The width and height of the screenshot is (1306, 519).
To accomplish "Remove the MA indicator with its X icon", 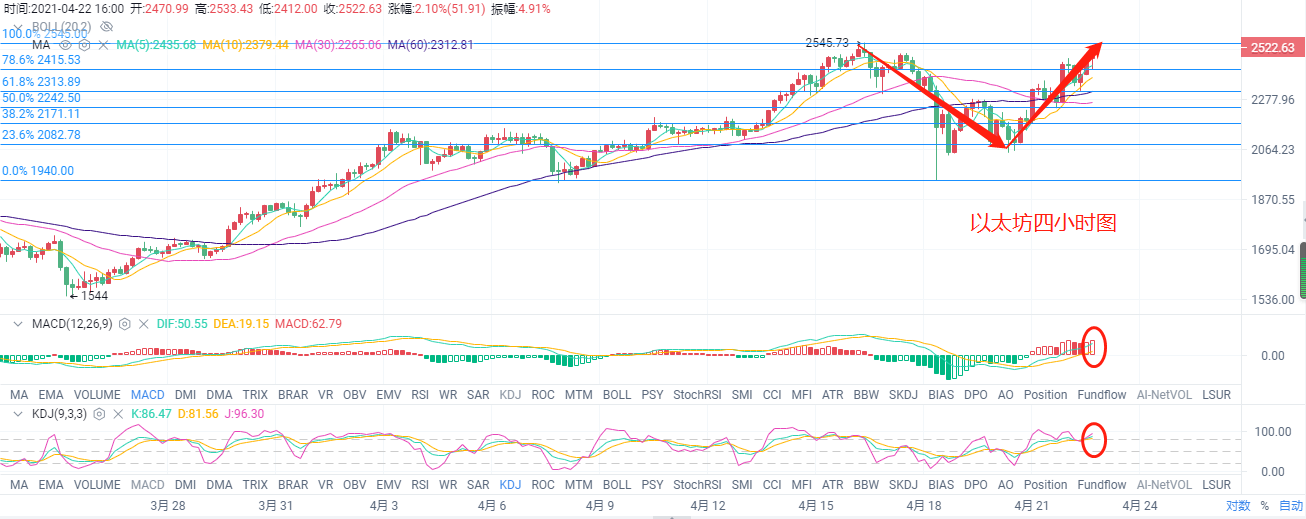I will (103, 45).
